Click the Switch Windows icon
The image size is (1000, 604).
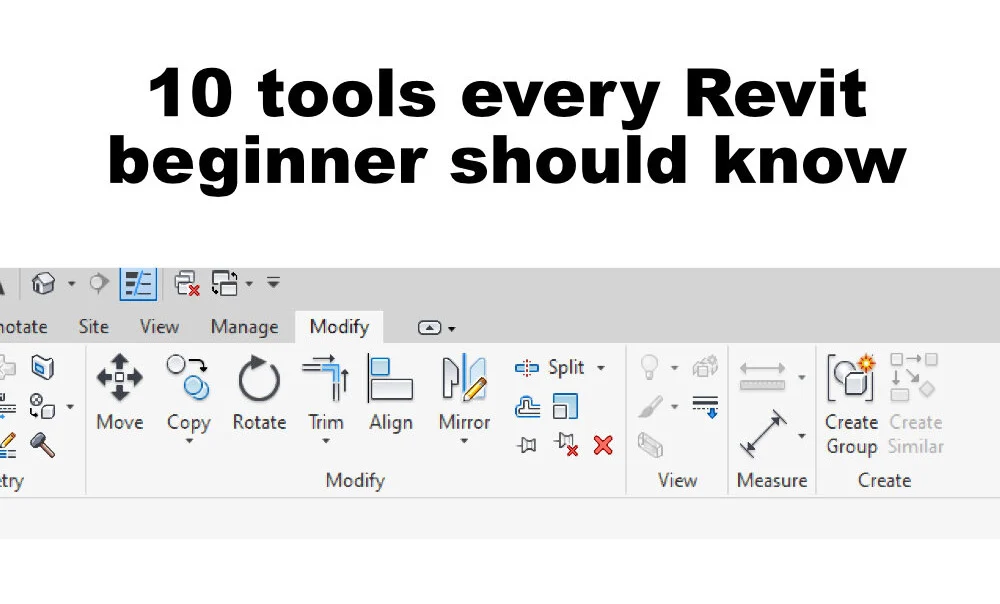(x=224, y=283)
